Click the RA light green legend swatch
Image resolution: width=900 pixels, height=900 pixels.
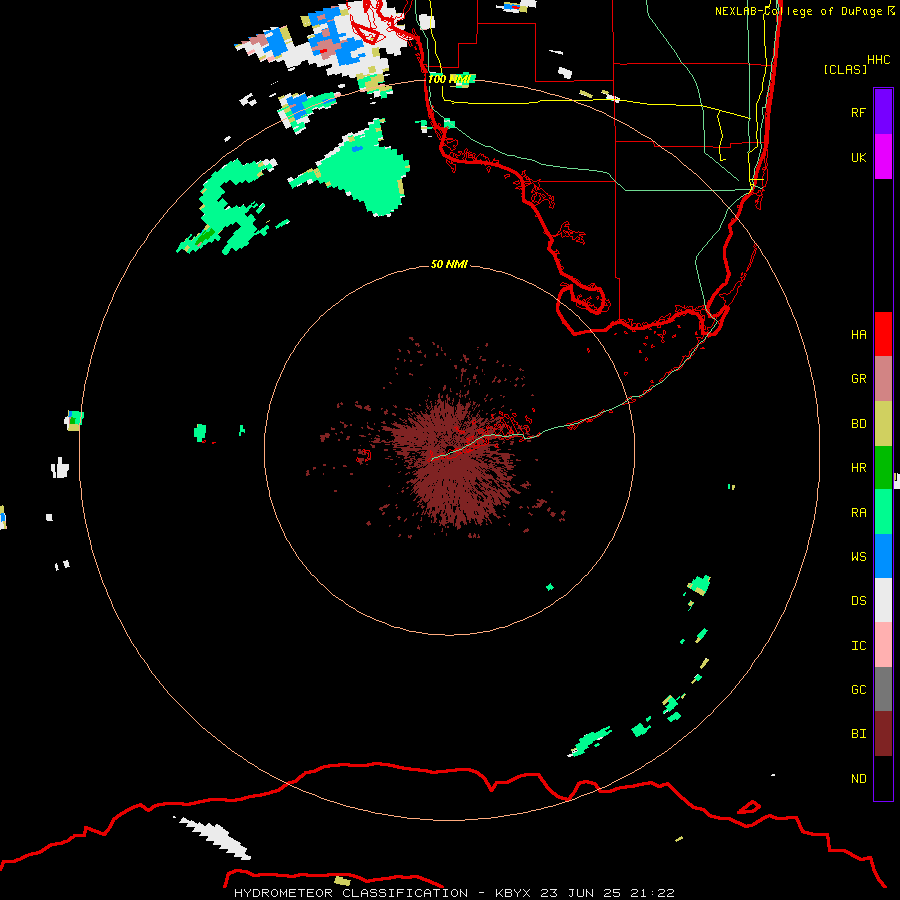[x=883, y=512]
